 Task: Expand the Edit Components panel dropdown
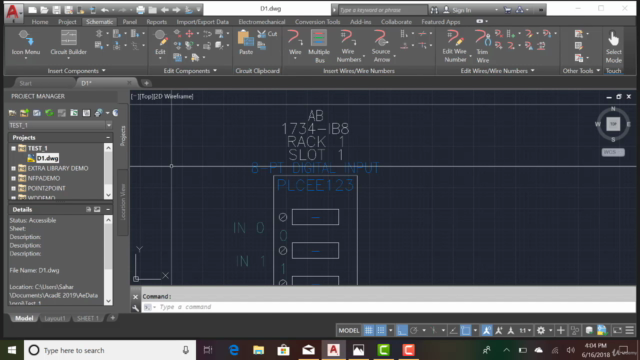pyautogui.click(x=215, y=71)
